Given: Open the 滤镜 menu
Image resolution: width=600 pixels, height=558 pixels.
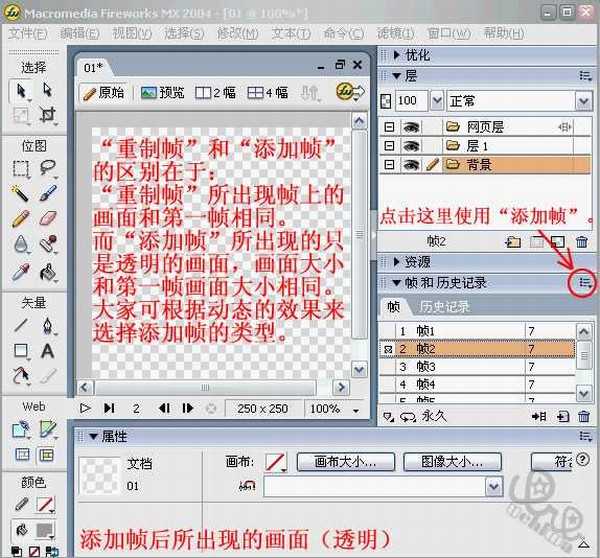Looking at the screenshot, I should tap(395, 34).
